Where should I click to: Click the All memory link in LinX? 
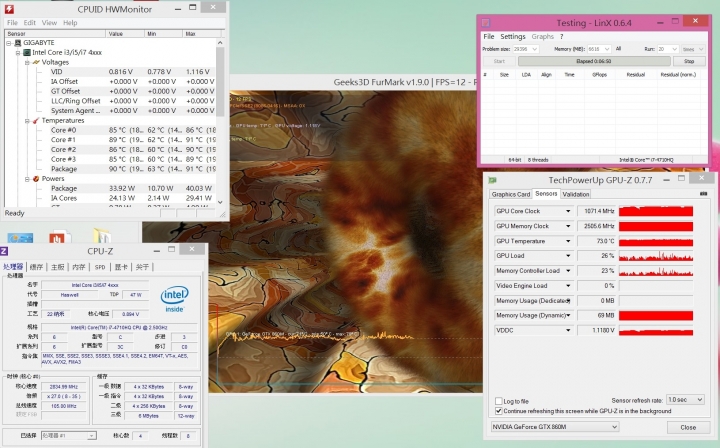pyautogui.click(x=618, y=49)
